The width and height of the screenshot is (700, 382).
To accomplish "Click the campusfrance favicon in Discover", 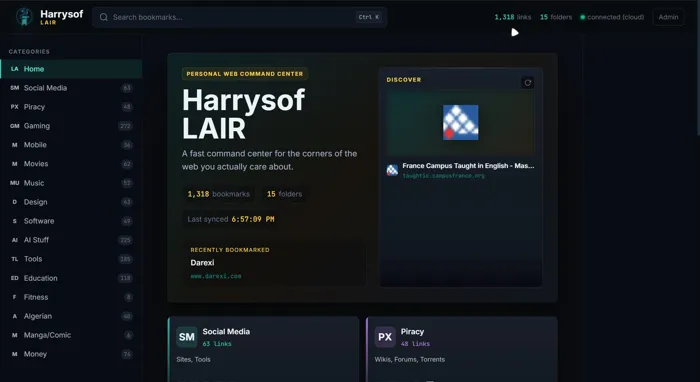I will pos(392,170).
